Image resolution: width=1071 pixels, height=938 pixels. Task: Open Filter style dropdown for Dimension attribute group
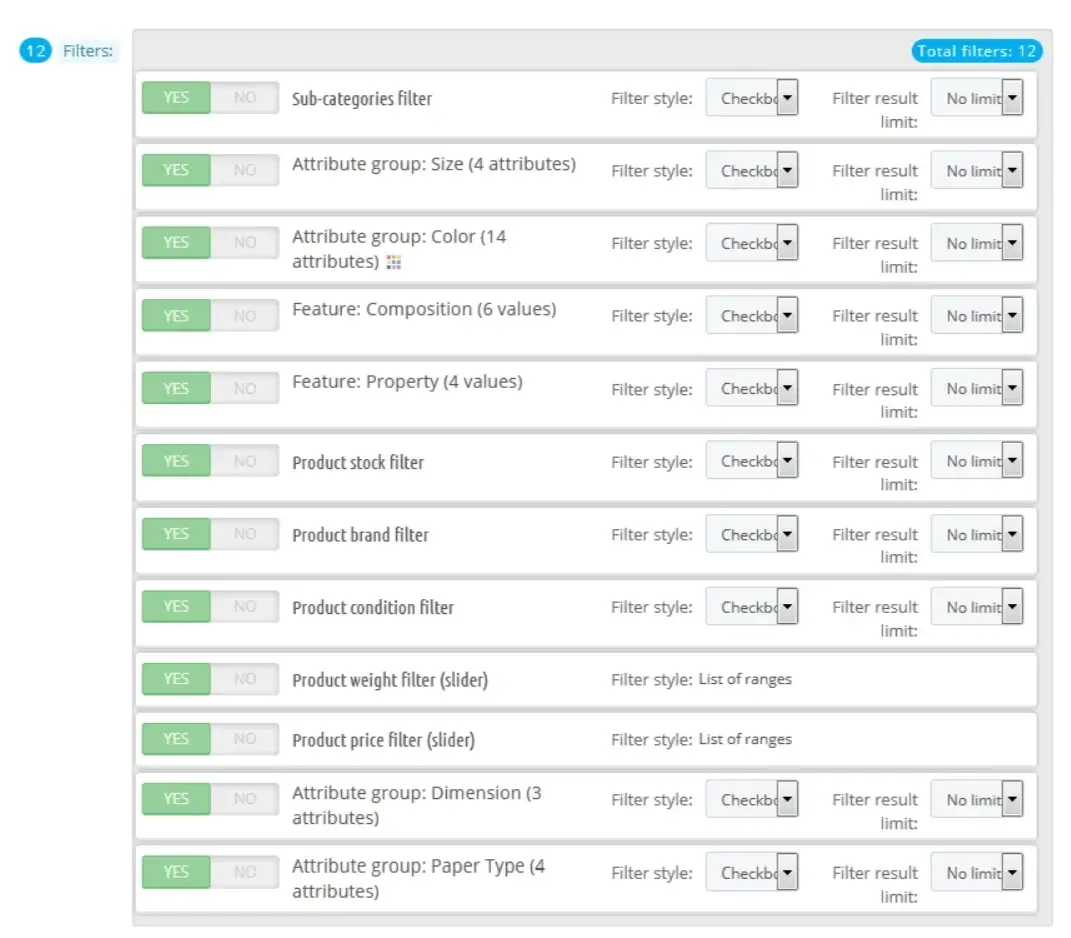(752, 798)
